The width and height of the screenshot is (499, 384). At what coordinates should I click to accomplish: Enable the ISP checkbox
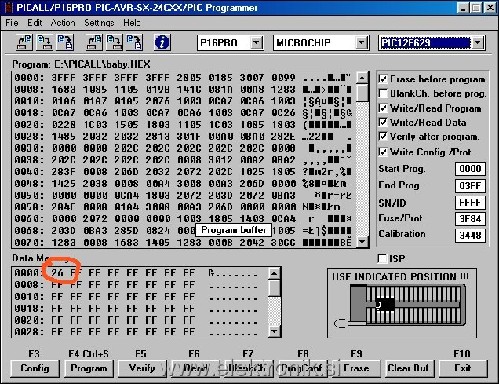click(383, 259)
